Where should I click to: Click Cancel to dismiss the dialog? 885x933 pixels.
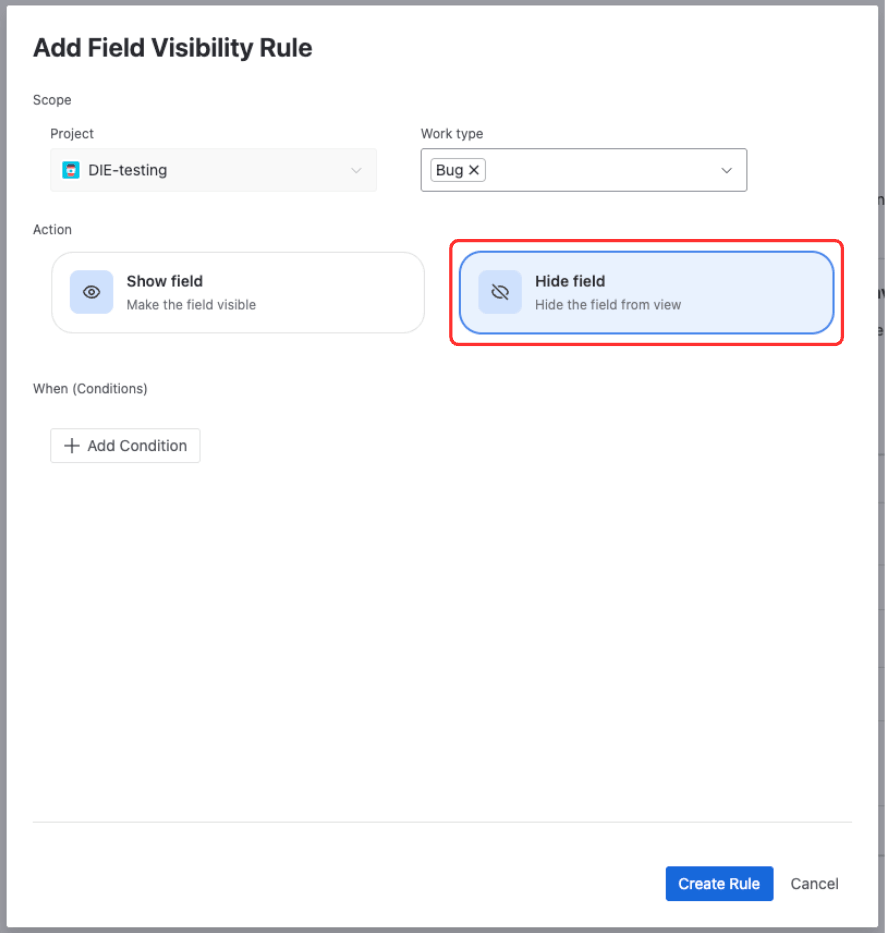(813, 883)
